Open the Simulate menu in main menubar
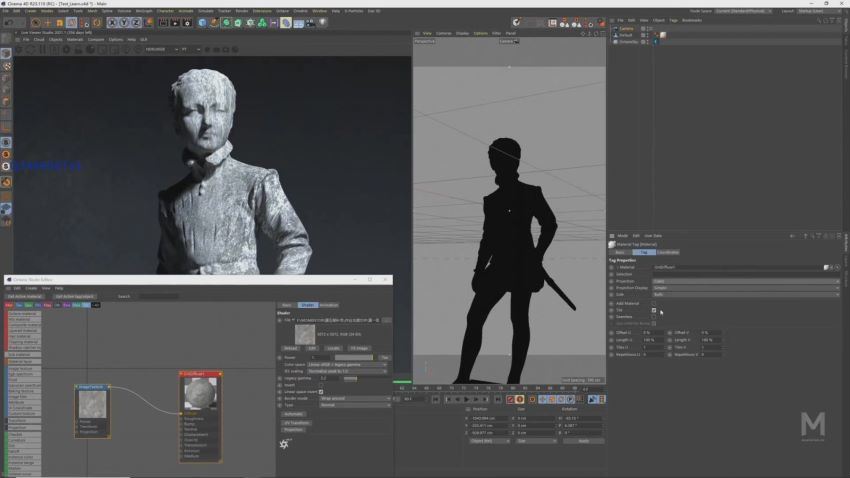The width and height of the screenshot is (850, 478). (205, 11)
